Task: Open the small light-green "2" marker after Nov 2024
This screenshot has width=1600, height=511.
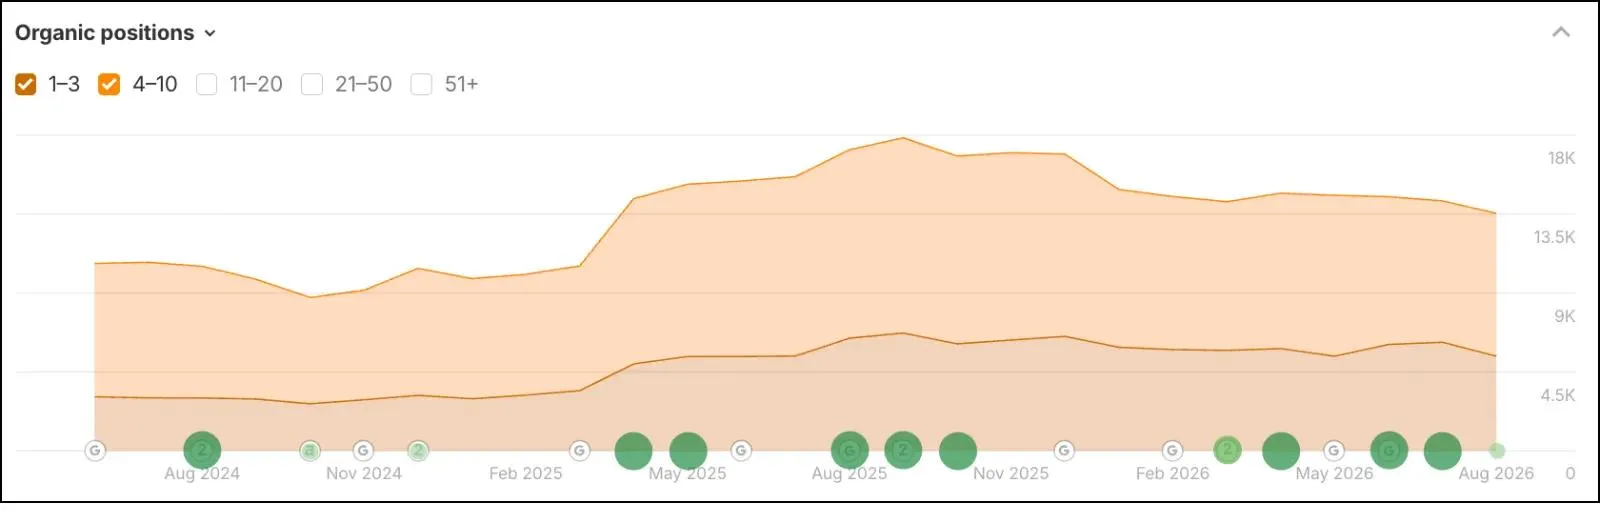Action: coord(418,451)
